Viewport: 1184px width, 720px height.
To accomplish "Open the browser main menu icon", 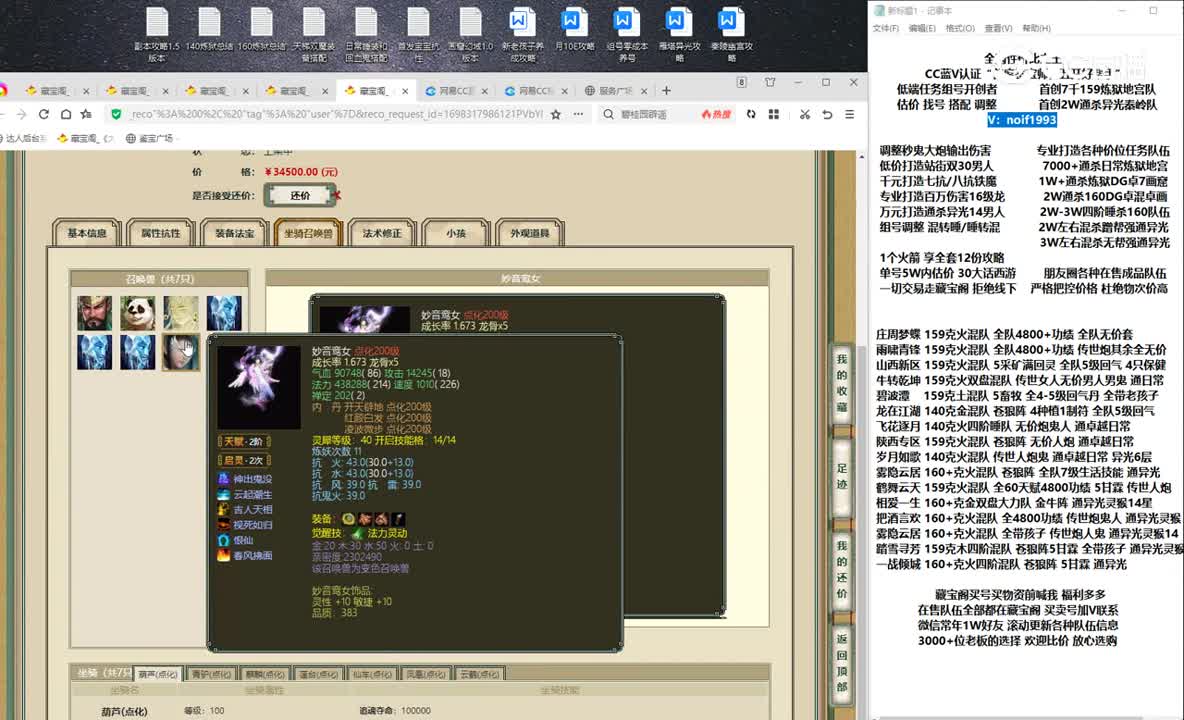I will (849, 114).
